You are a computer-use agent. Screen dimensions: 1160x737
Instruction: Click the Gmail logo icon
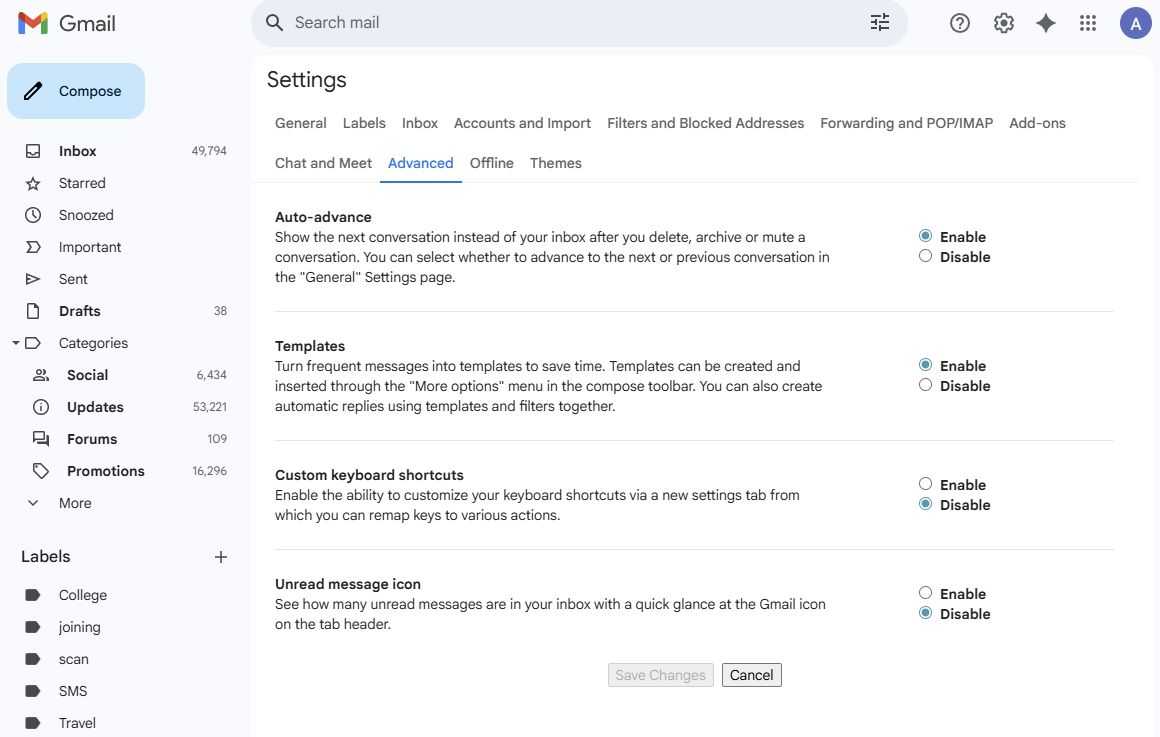(33, 23)
